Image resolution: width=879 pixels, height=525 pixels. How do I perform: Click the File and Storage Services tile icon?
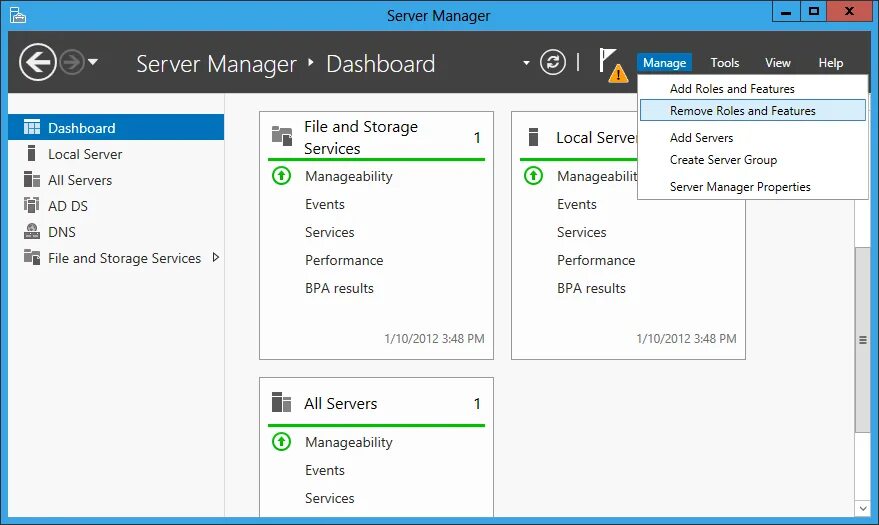click(x=282, y=136)
